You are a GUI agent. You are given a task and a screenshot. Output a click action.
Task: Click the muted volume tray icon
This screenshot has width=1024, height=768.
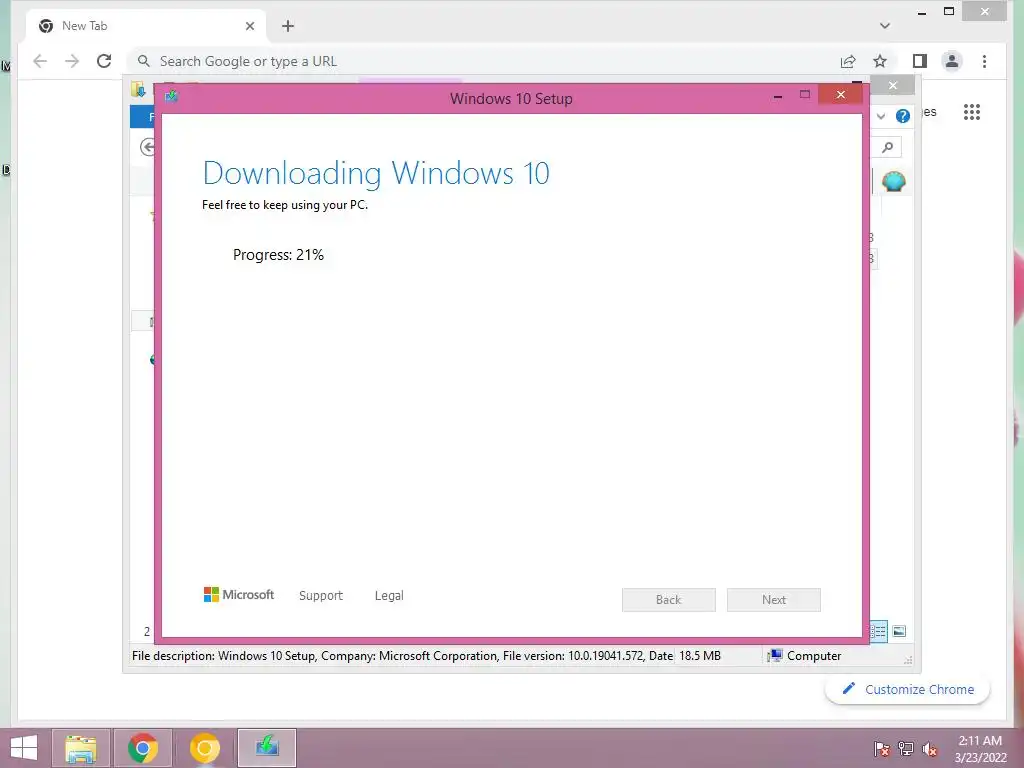(x=930, y=749)
